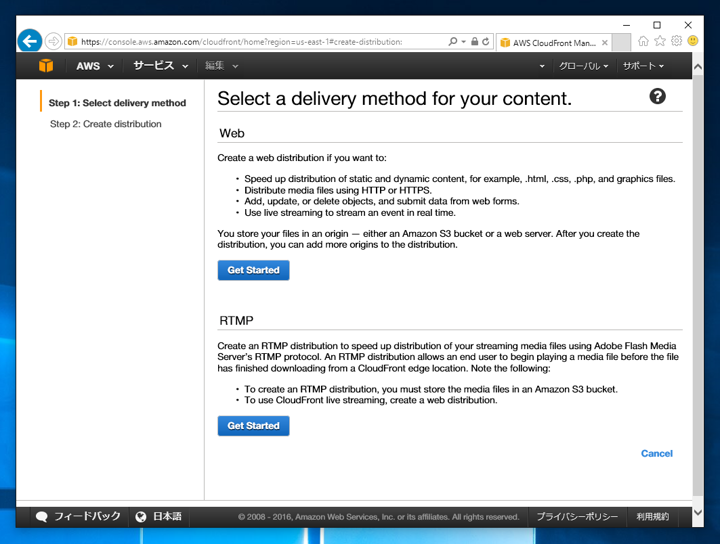Maximize the browser window
Viewport: 720px width, 544px height.
(x=657, y=25)
